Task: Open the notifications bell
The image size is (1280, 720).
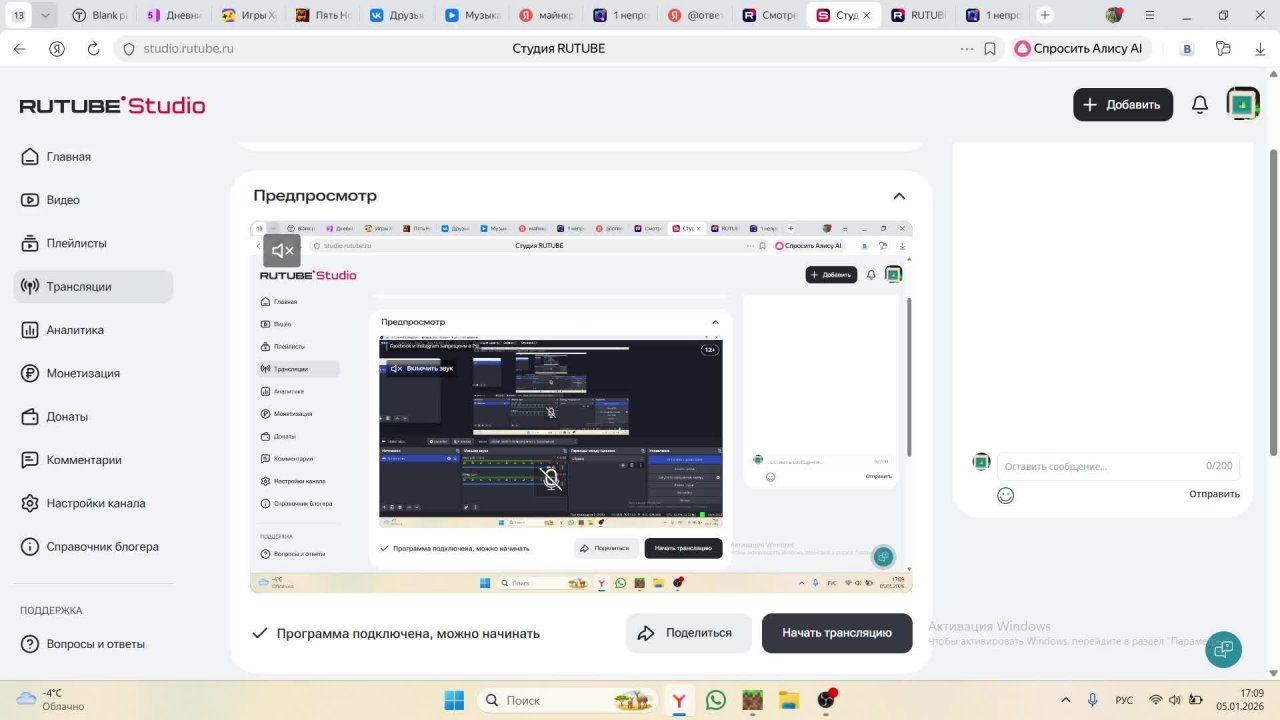Action: pos(1200,105)
